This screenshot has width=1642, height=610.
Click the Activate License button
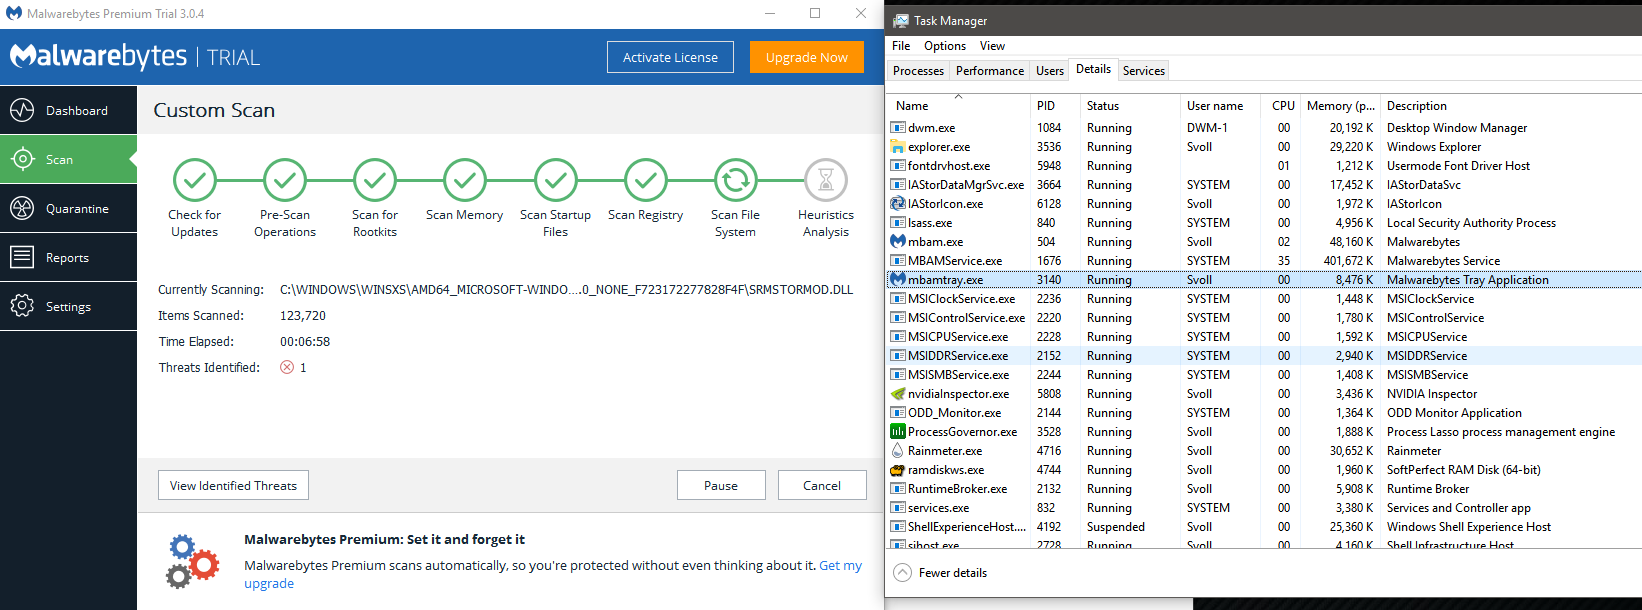[x=670, y=57]
